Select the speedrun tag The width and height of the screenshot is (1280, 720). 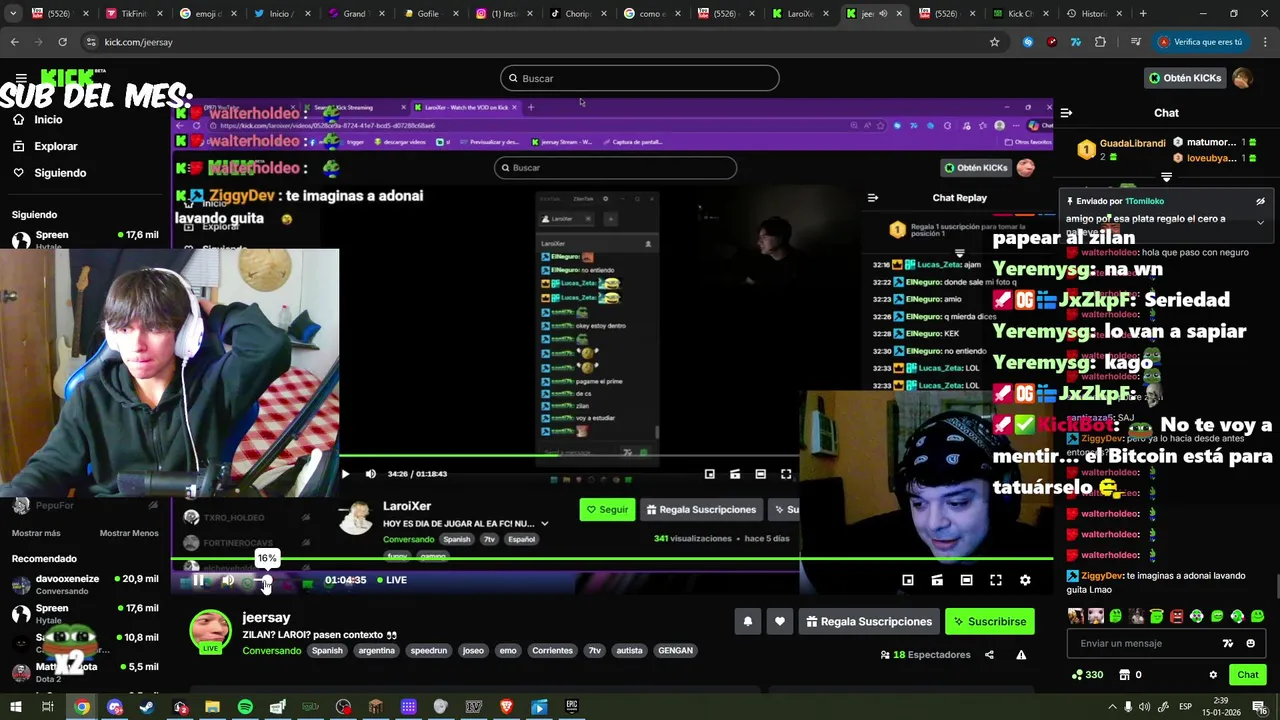(x=429, y=650)
